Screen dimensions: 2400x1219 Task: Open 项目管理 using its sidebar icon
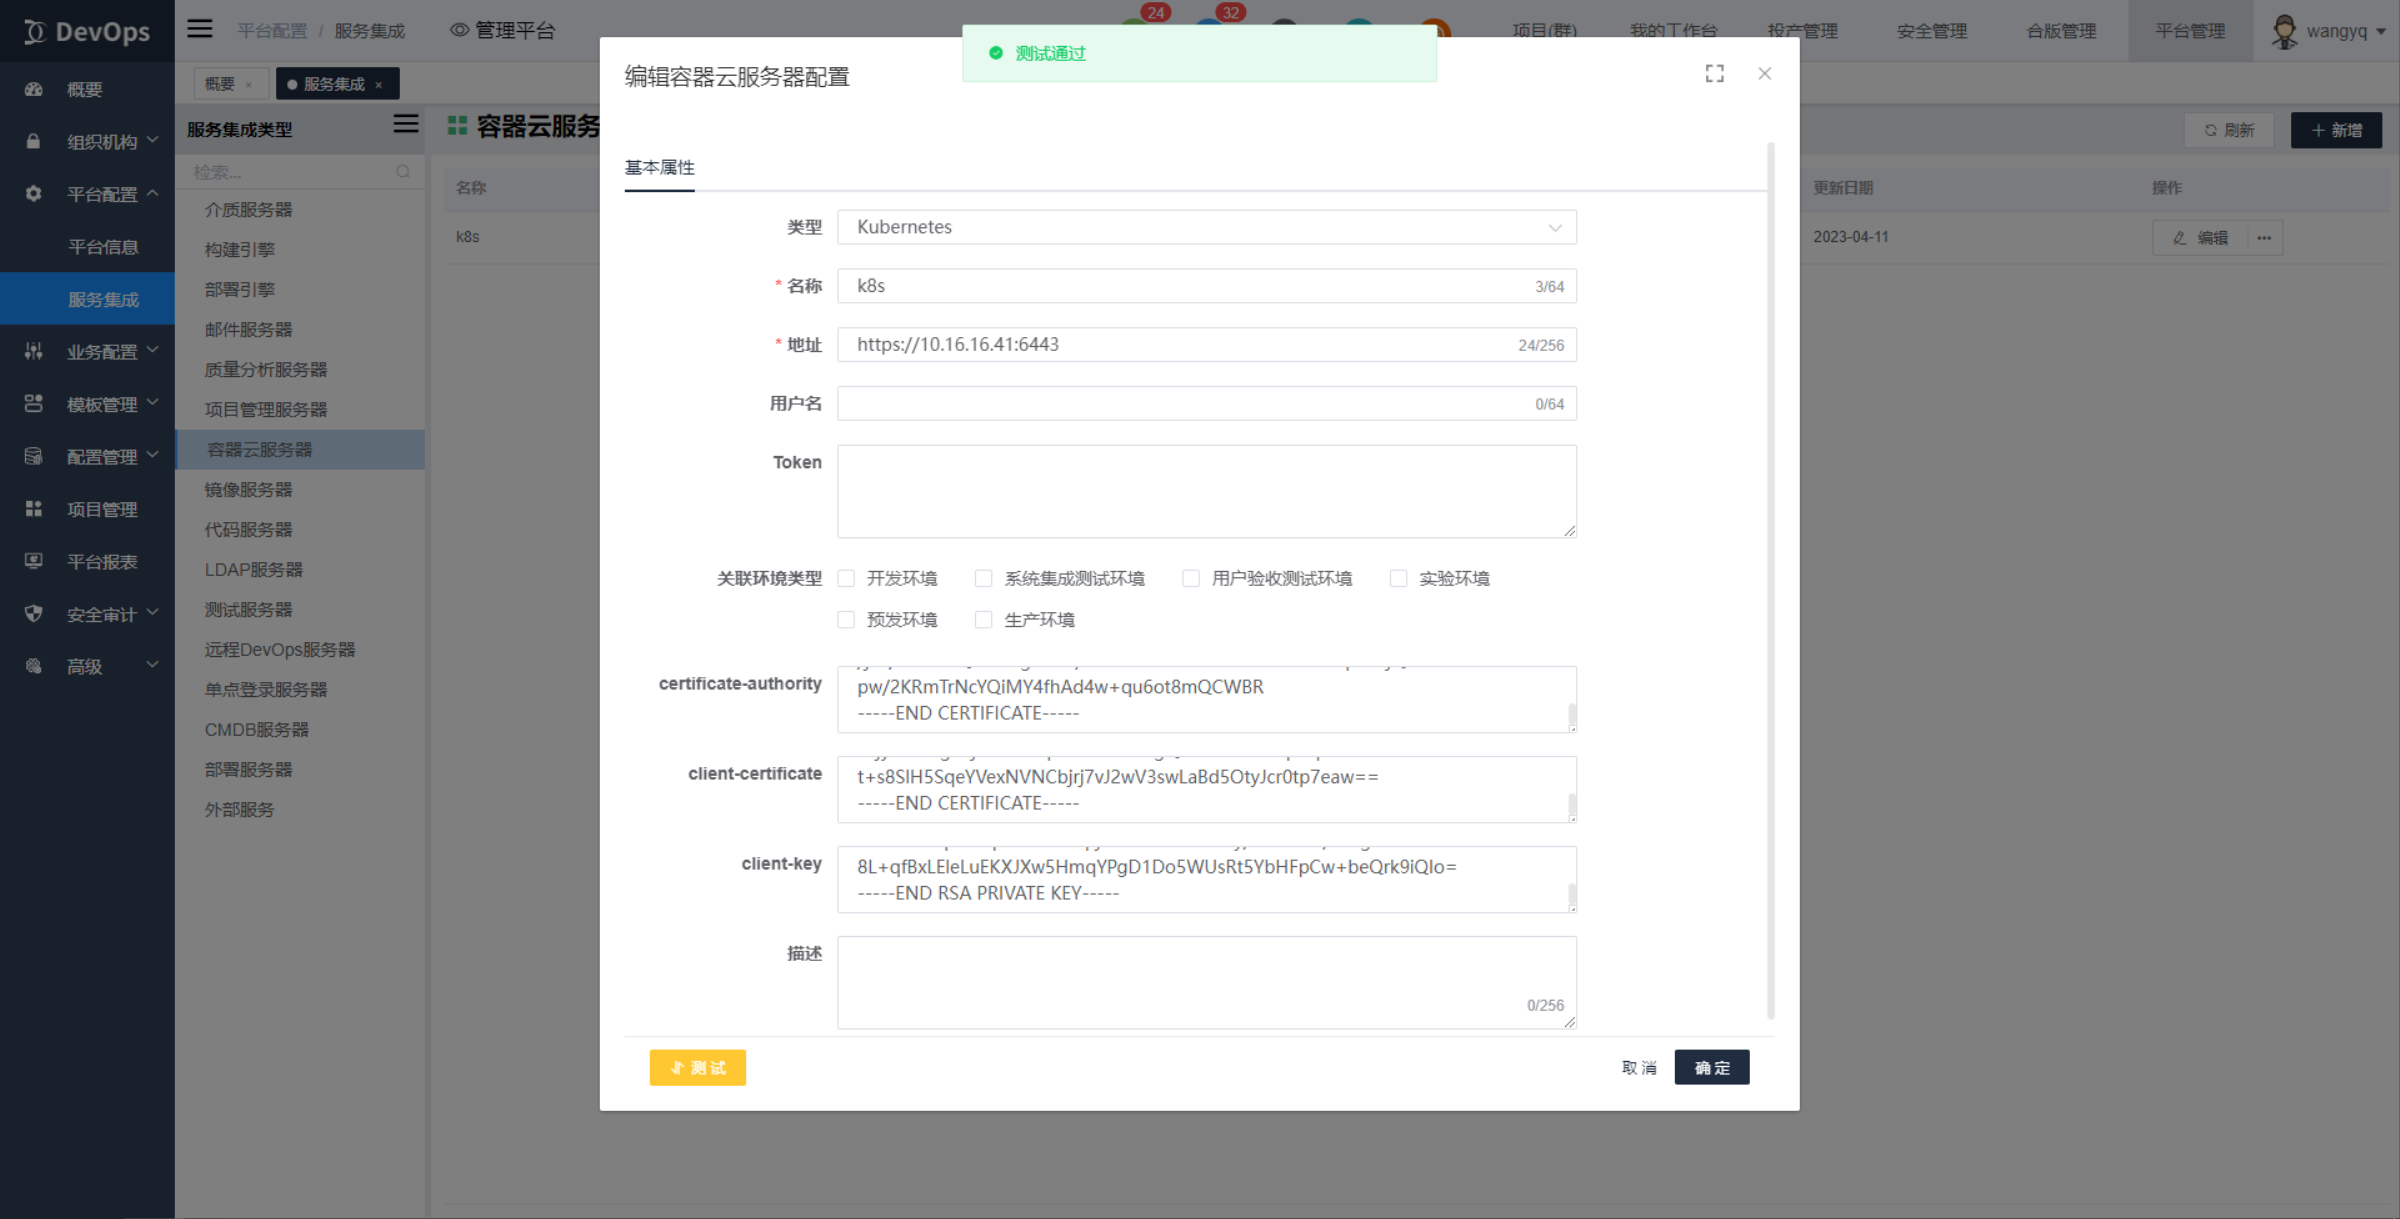(x=33, y=508)
